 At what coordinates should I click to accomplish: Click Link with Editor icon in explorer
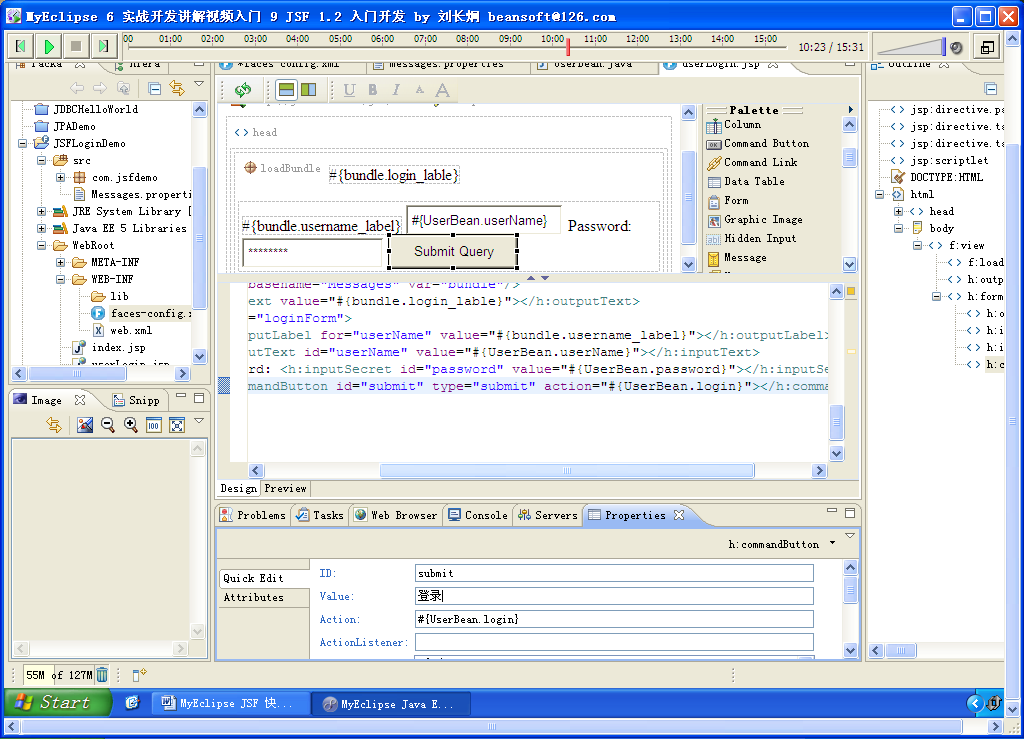coord(177,87)
